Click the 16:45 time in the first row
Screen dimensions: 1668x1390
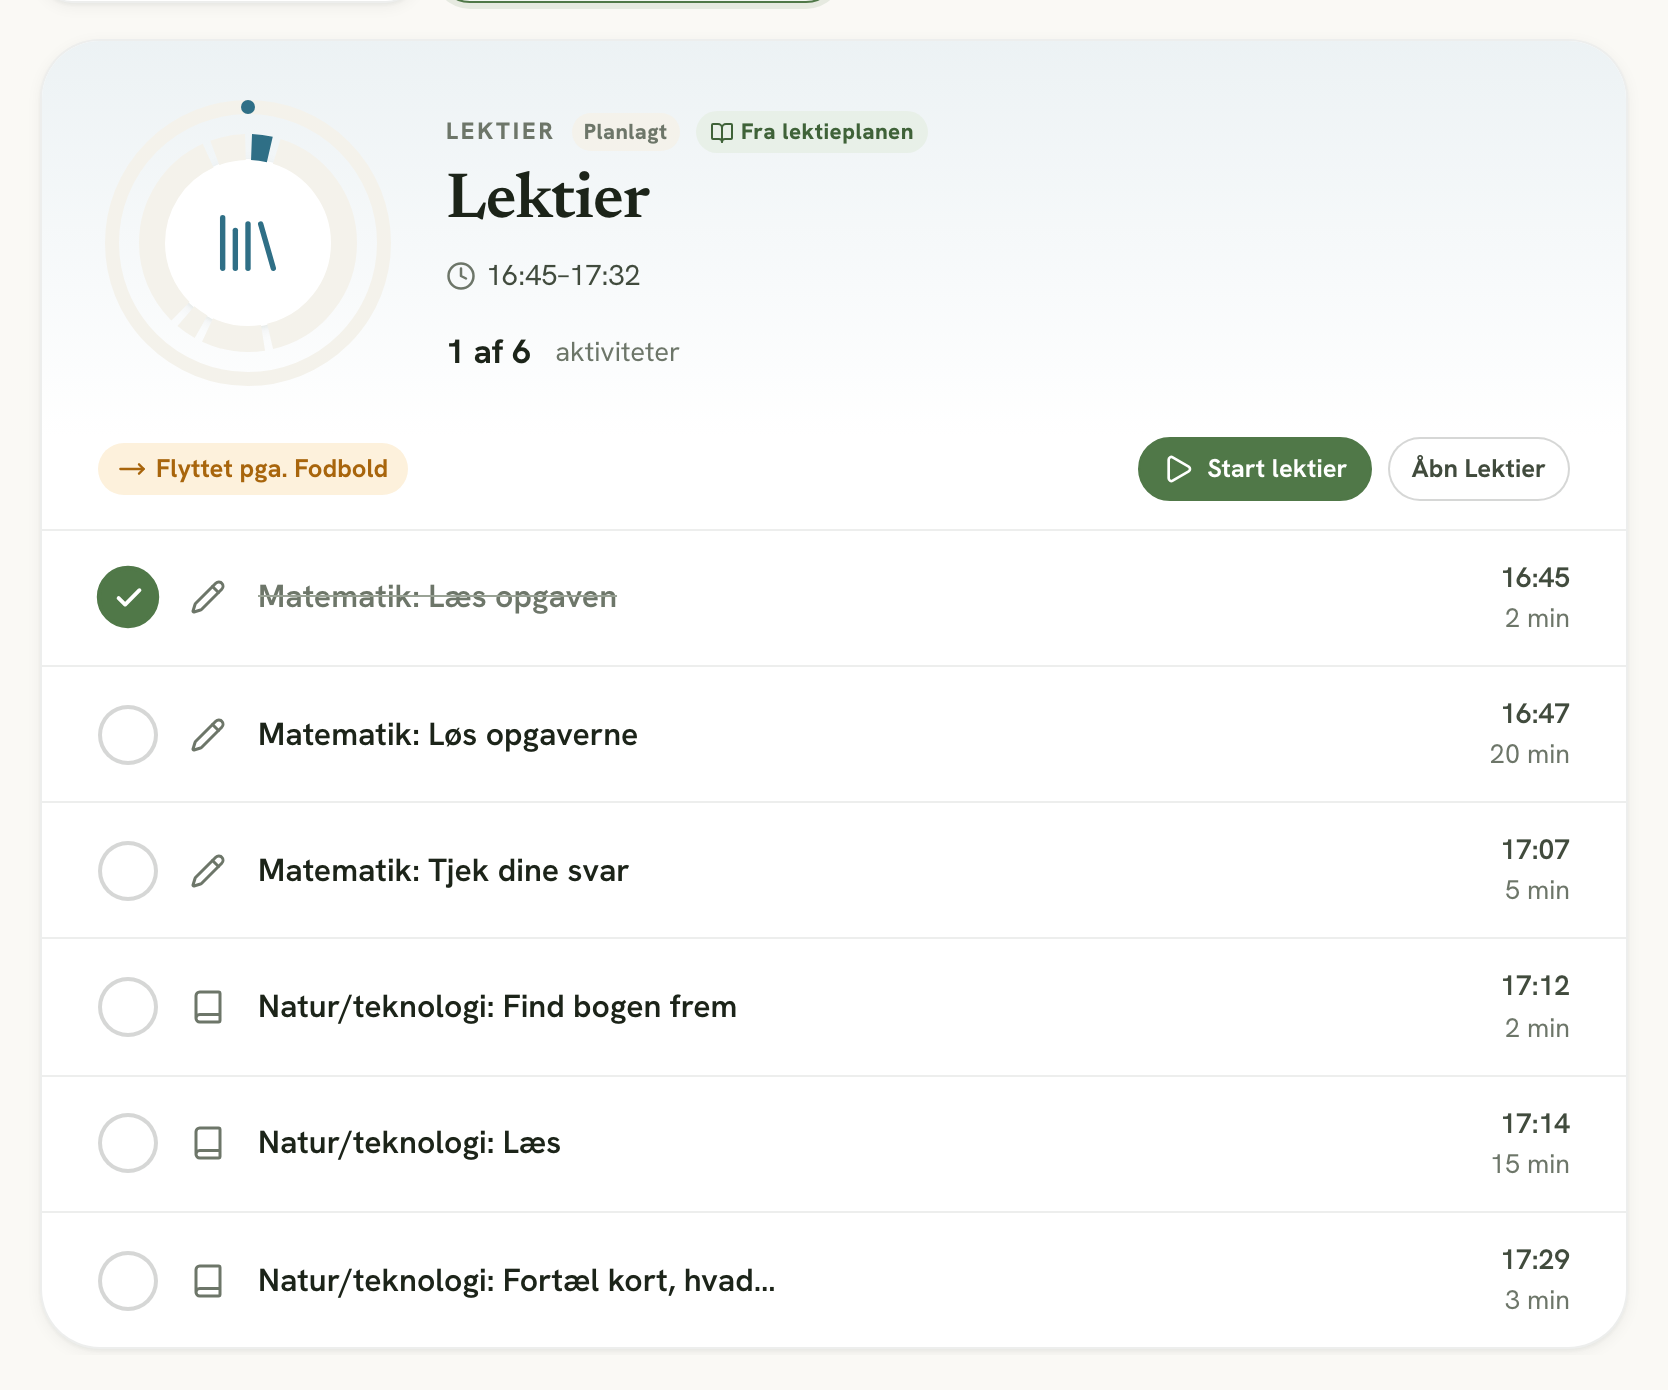pyautogui.click(x=1535, y=578)
